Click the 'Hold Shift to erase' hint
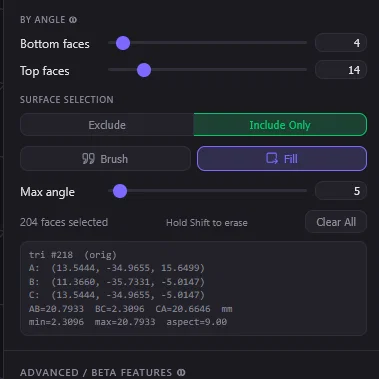Viewport: 379px width, 379px height. [x=207, y=223]
